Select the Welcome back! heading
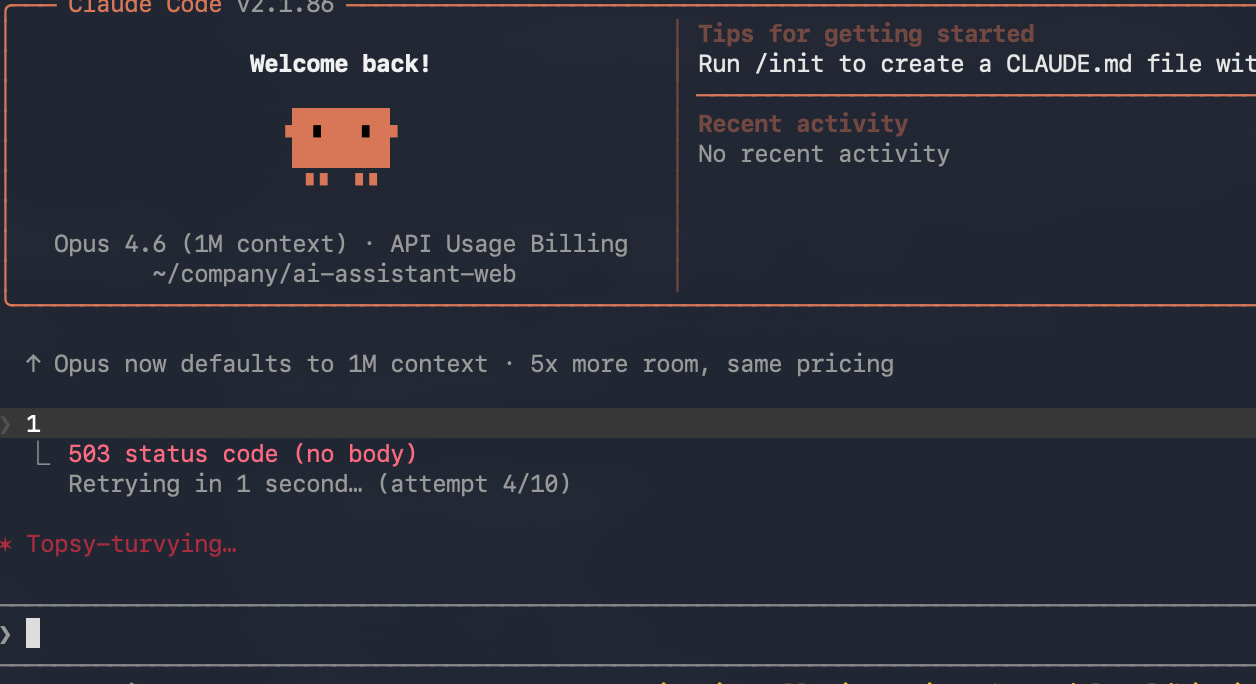Viewport: 1256px width, 684px height. [340, 64]
